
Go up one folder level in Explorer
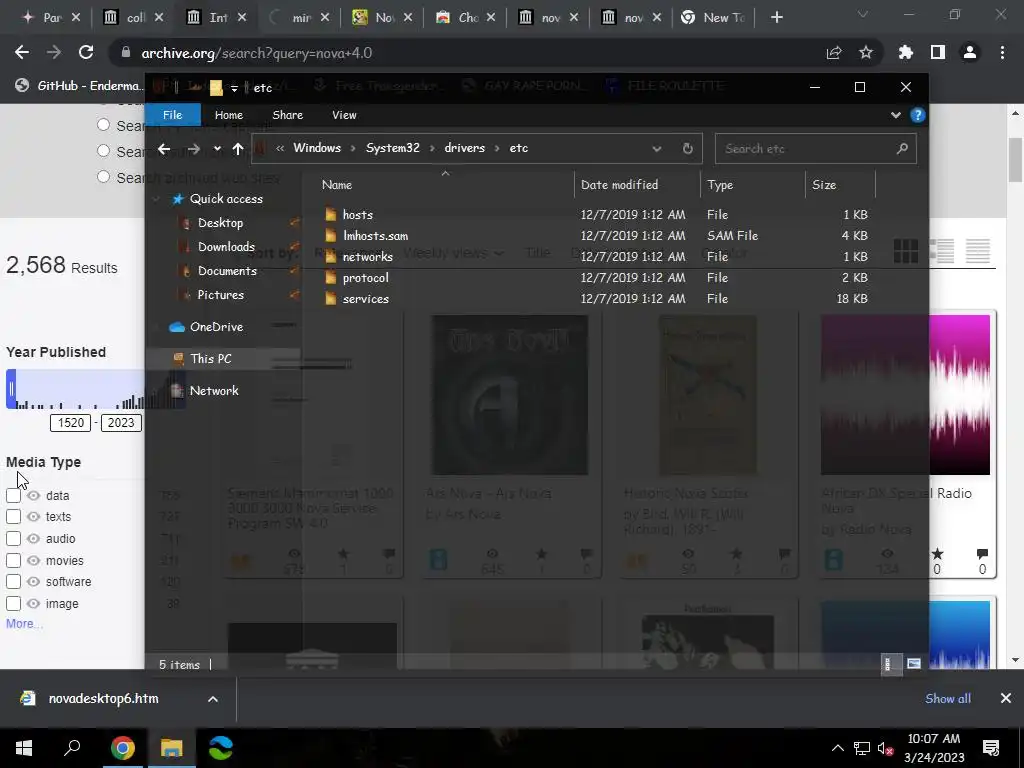pyautogui.click(x=238, y=149)
